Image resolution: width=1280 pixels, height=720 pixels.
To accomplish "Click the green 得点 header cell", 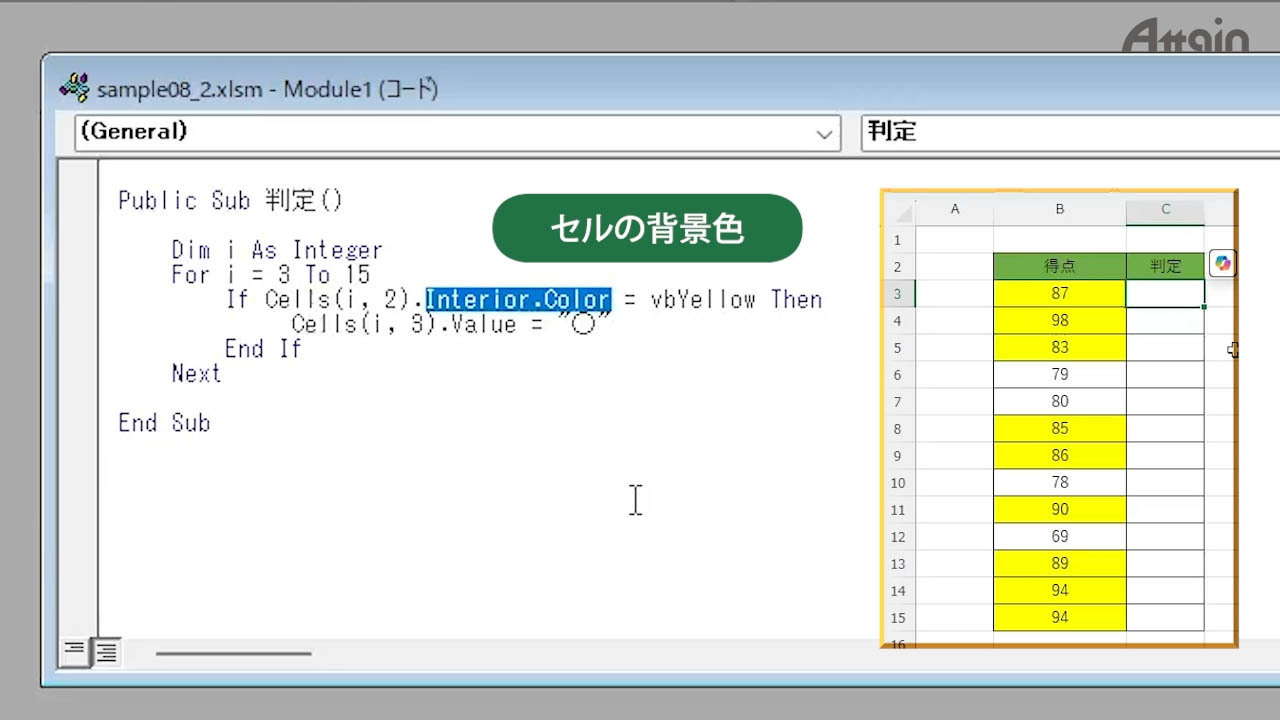I will tap(1059, 267).
